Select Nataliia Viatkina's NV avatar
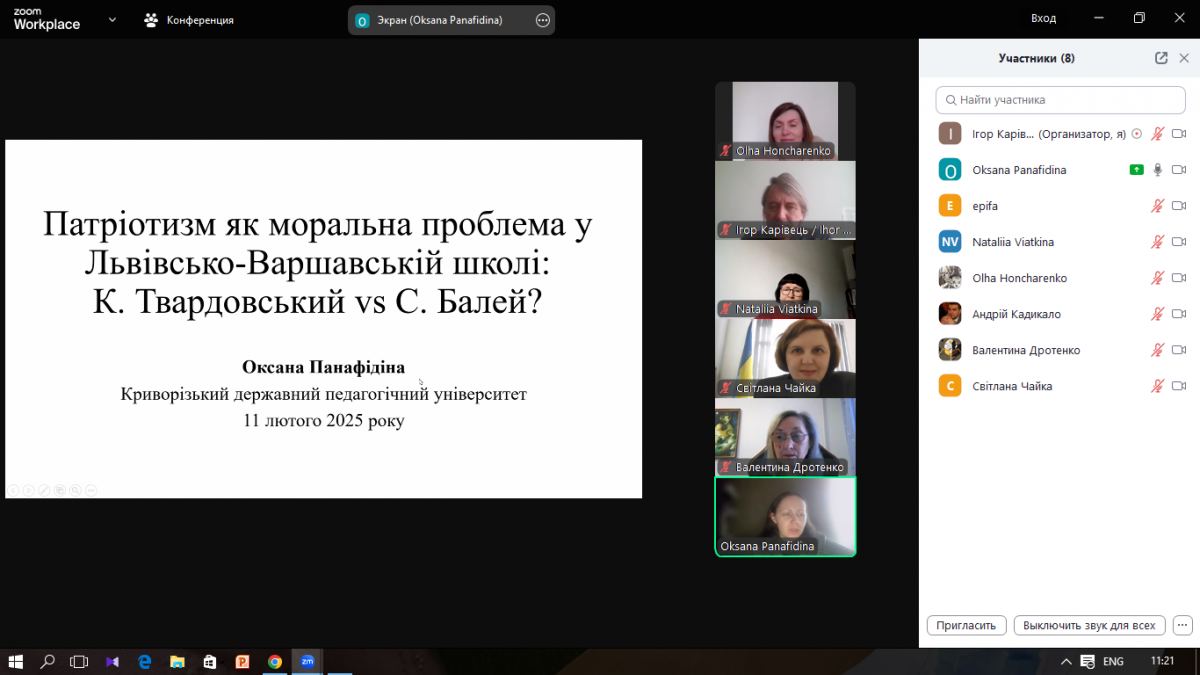 pos(950,242)
